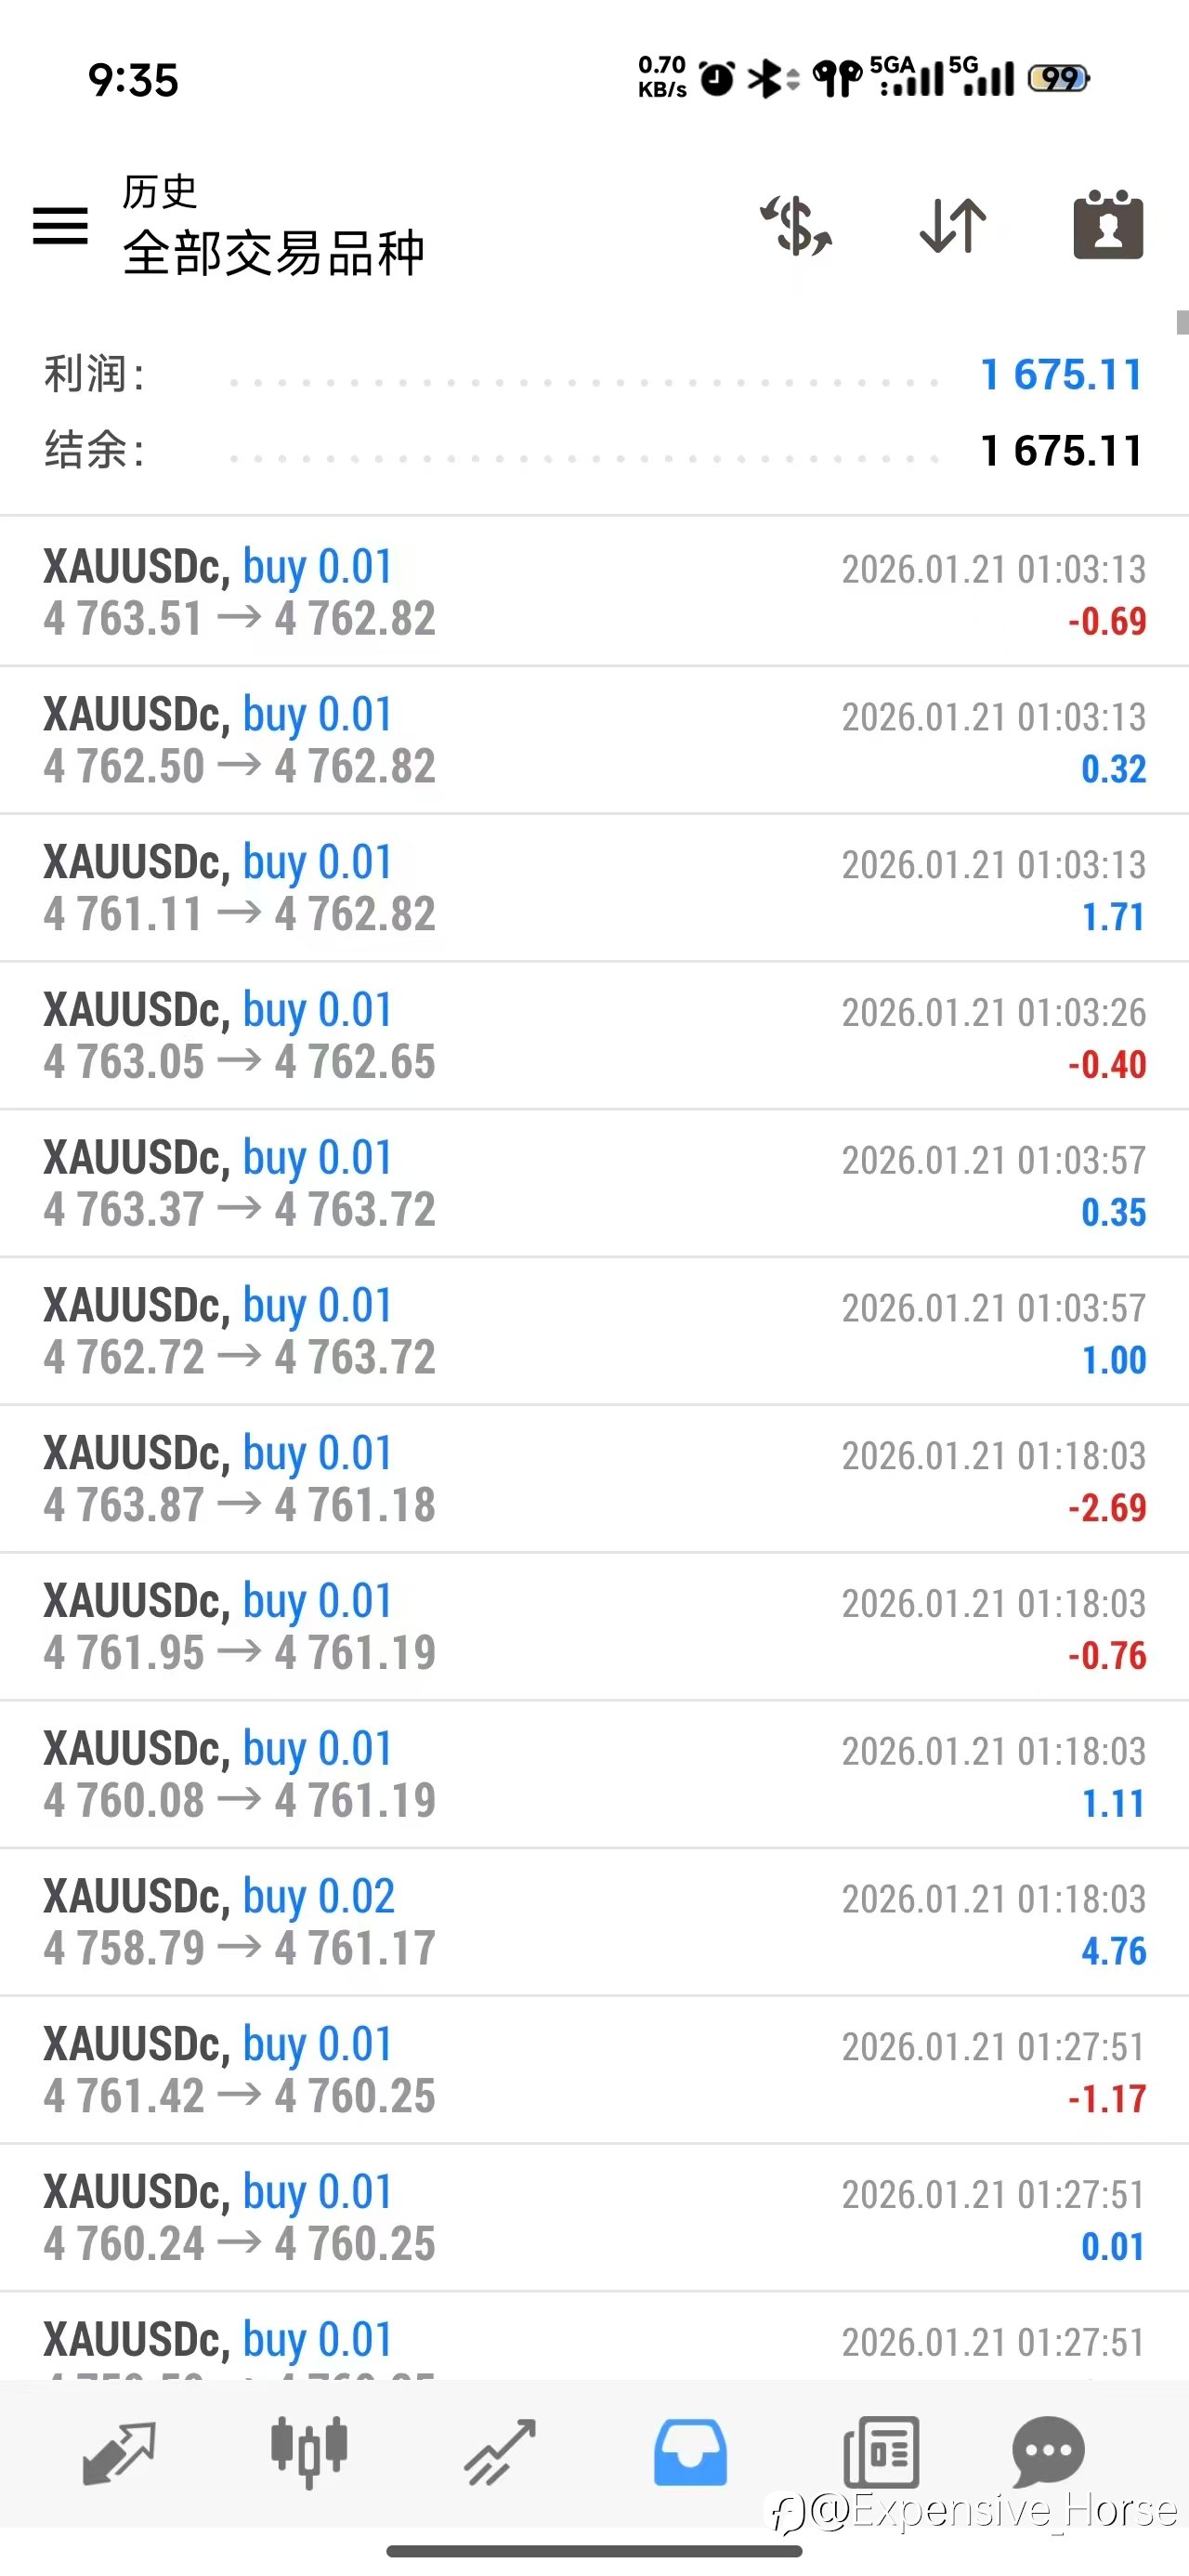The height and width of the screenshot is (2576, 1189).
Task: Expand trade with -0.69 loss
Action: (594, 592)
